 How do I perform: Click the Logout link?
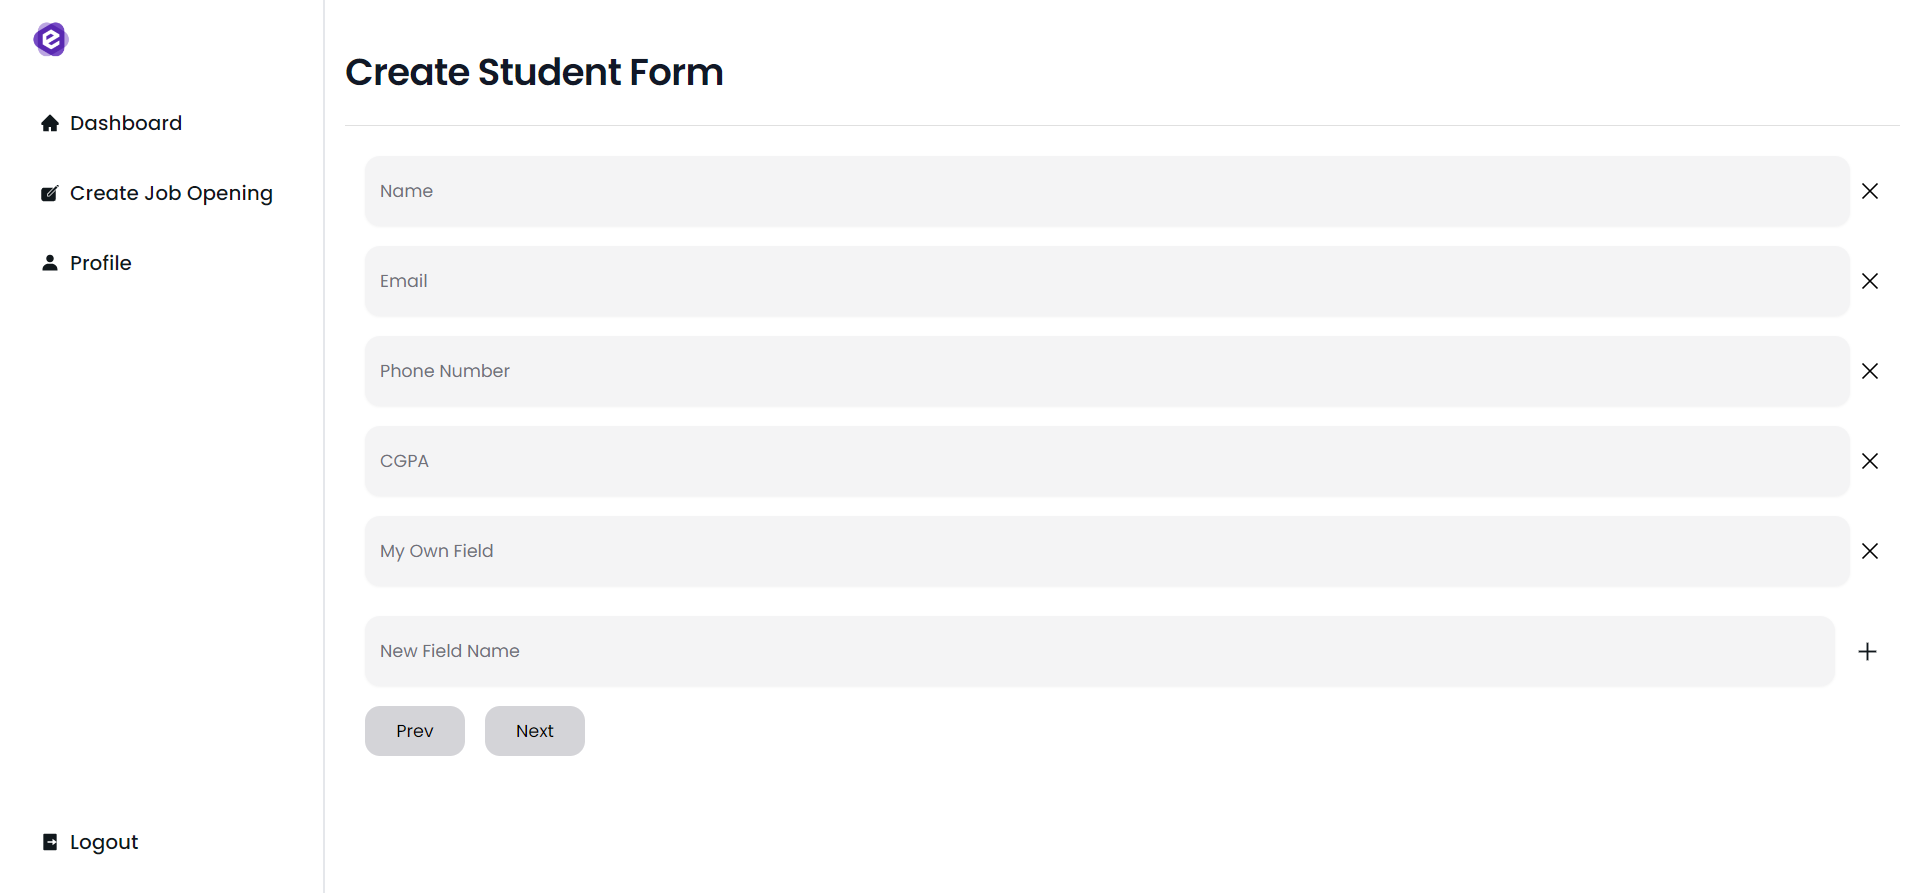[x=104, y=842]
